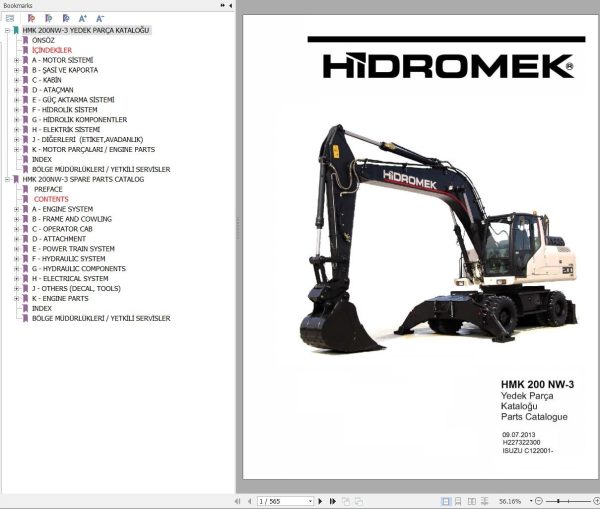Select D - ATAÇMAN bookmark
This screenshot has height=509, width=600.
(53, 90)
